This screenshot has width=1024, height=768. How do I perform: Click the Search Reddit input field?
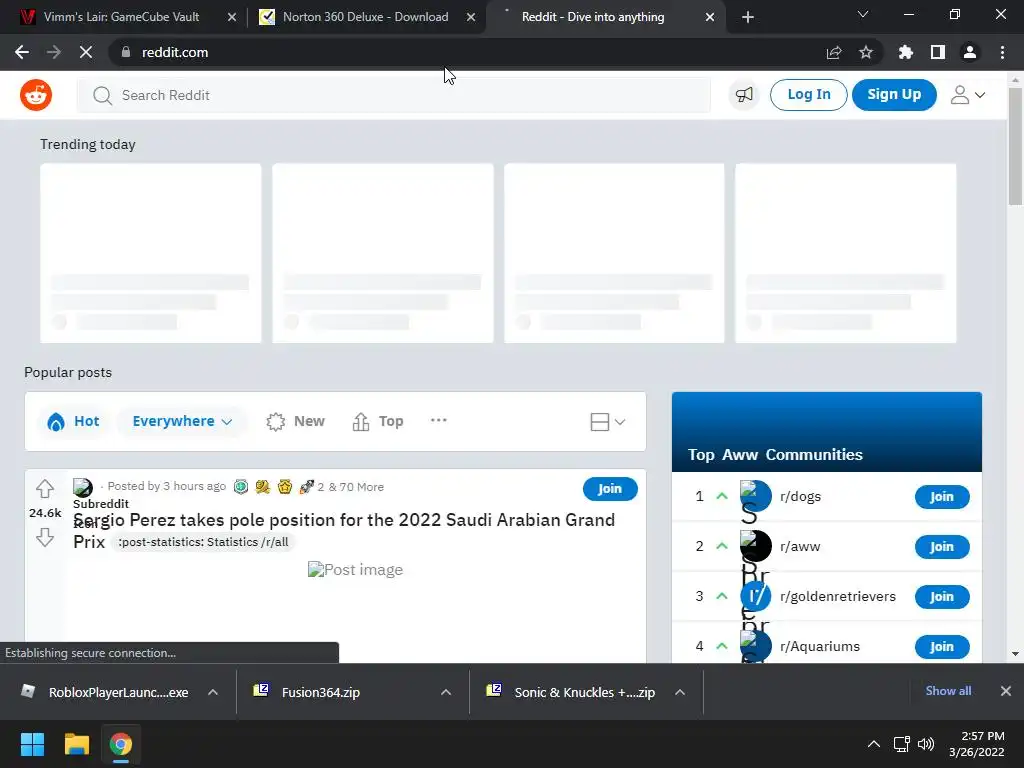(394, 95)
